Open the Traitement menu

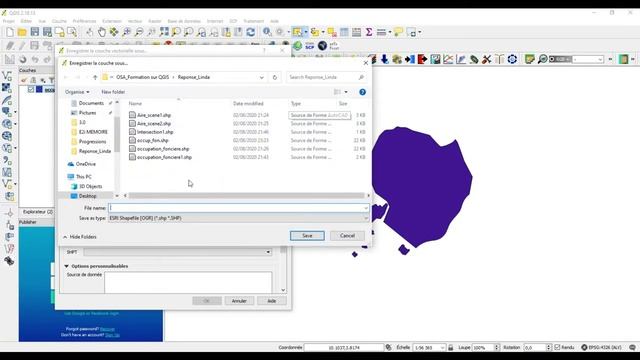[x=253, y=21]
